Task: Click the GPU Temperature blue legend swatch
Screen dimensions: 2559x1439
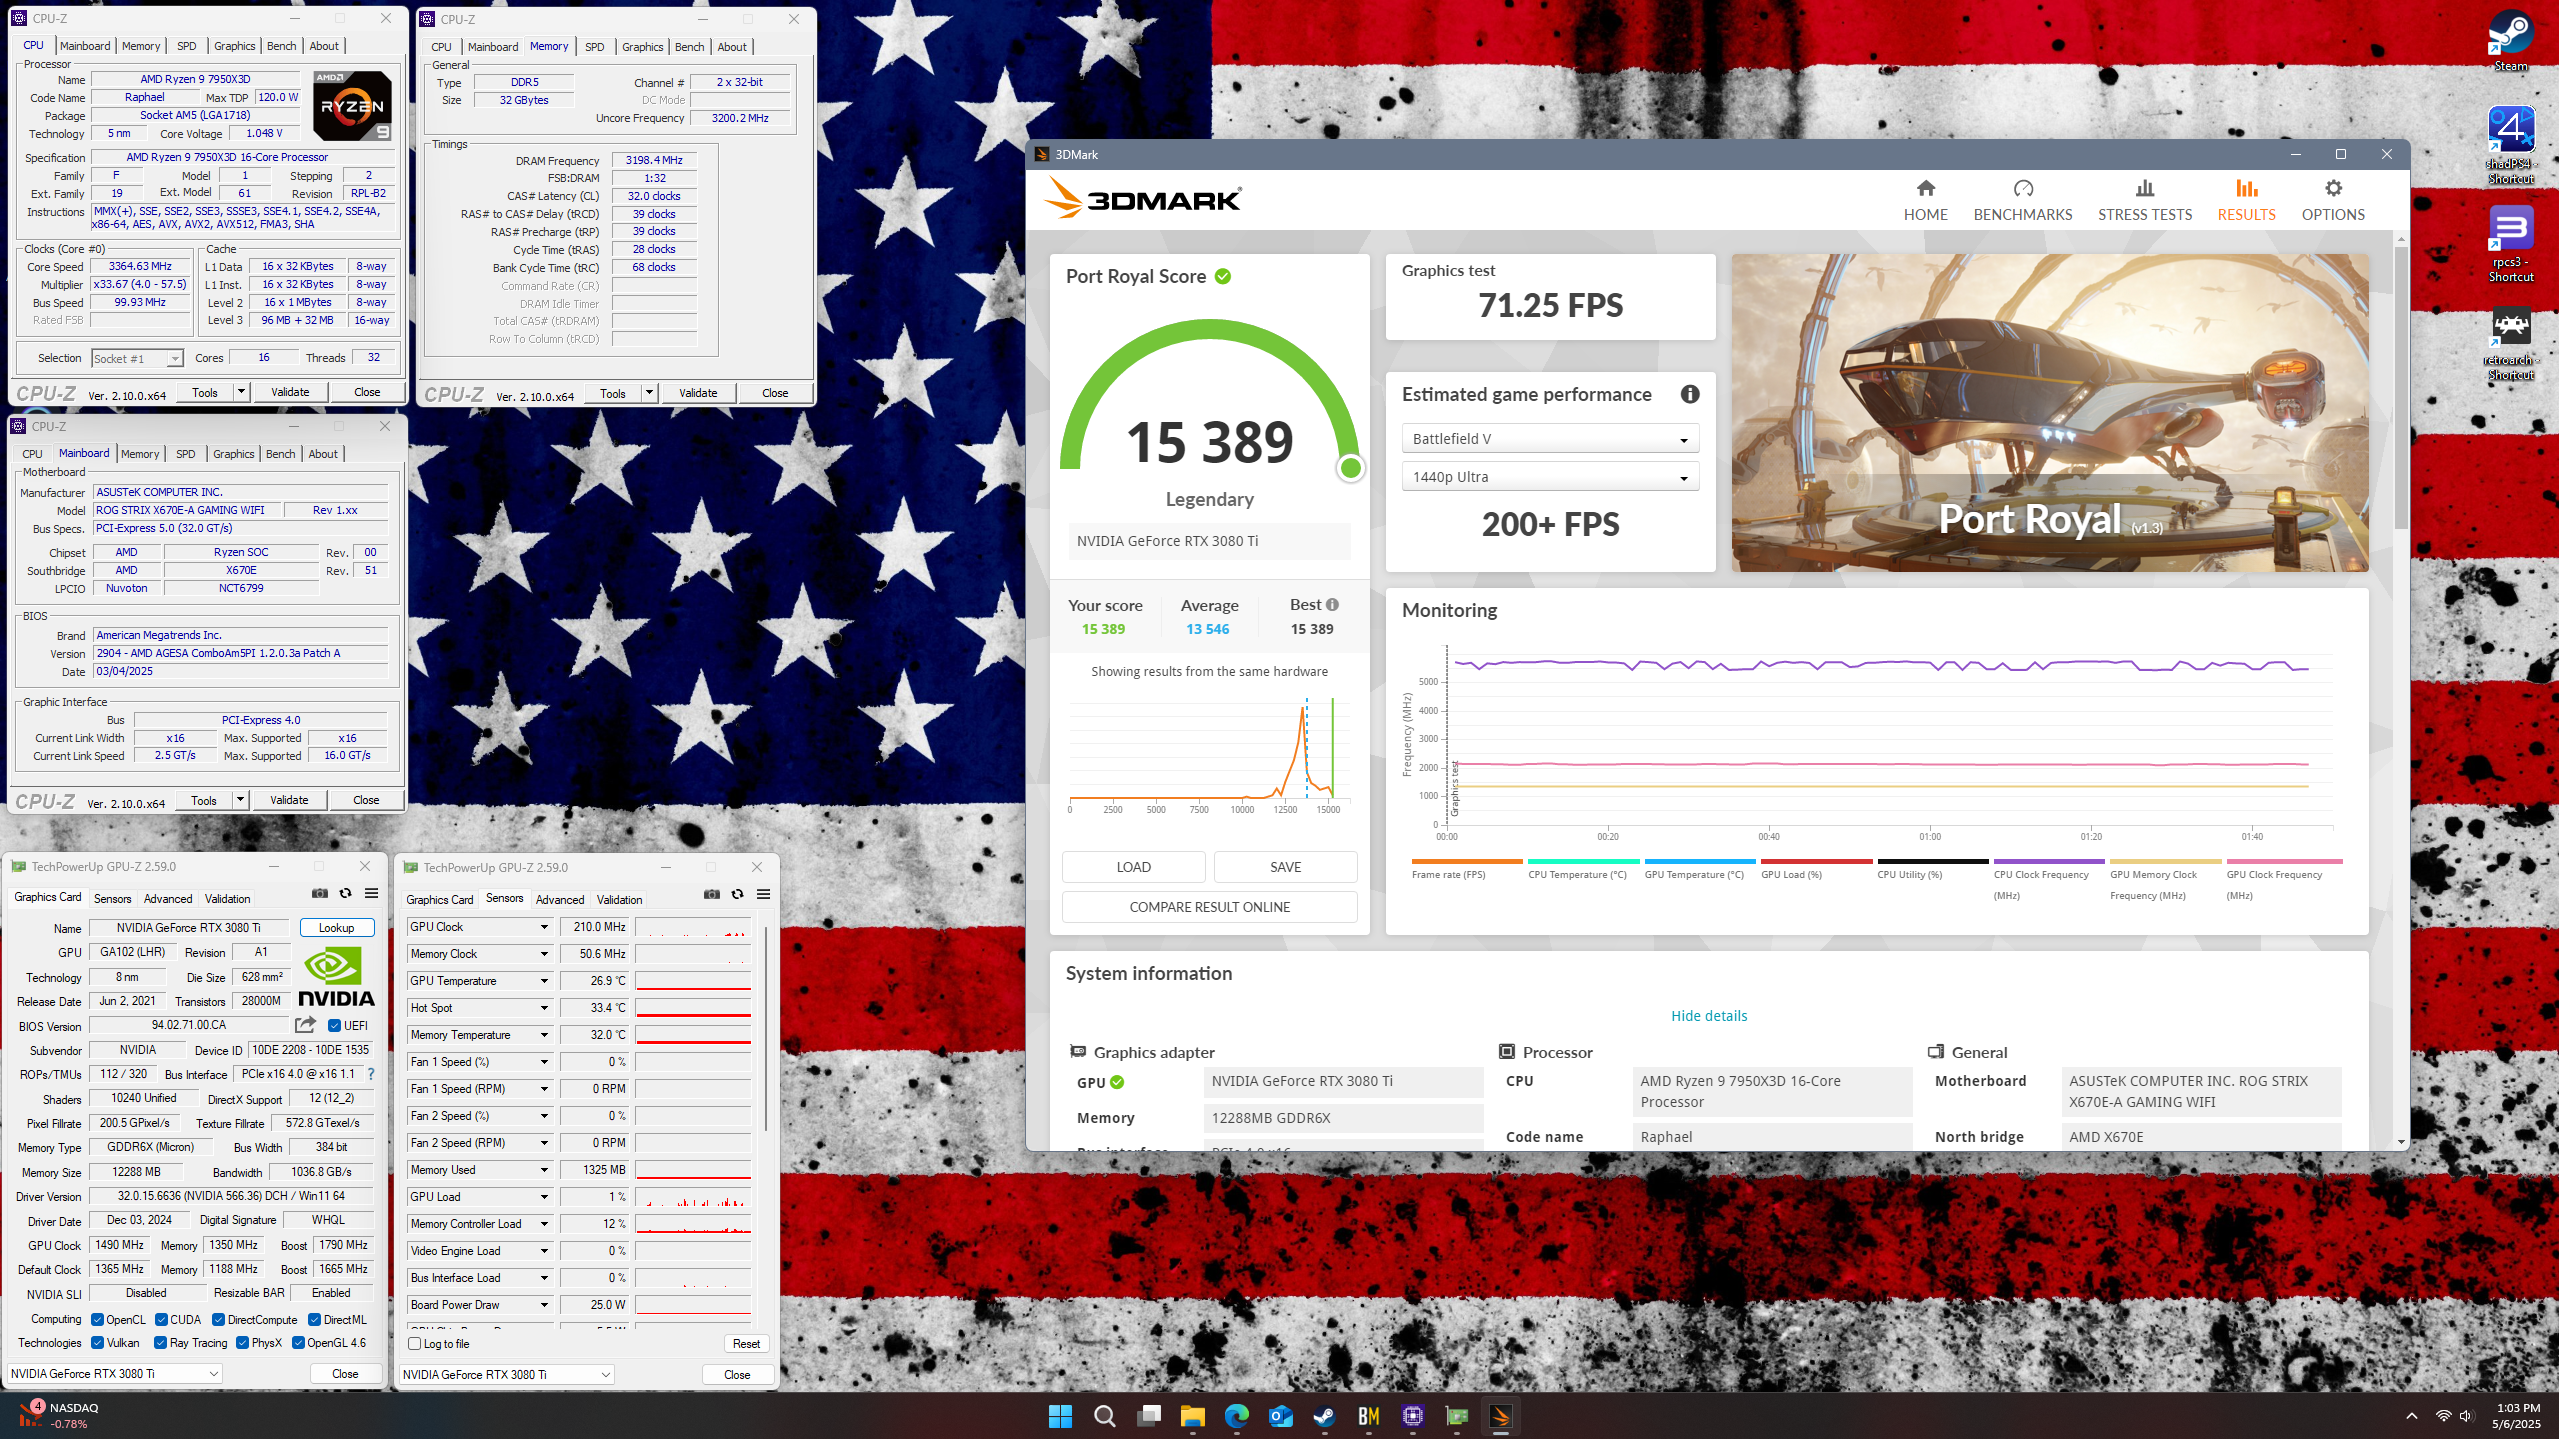Action: 1699,861
